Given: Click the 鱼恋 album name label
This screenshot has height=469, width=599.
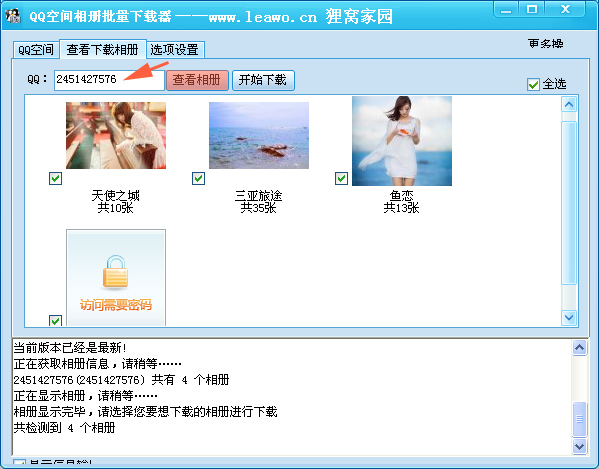Looking at the screenshot, I should tap(401, 196).
